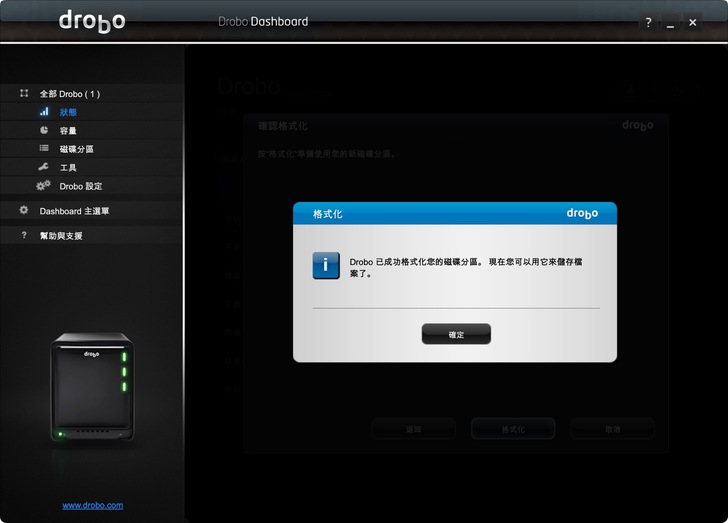Click the status bar chart icon
728x523 pixels.
coord(44,111)
